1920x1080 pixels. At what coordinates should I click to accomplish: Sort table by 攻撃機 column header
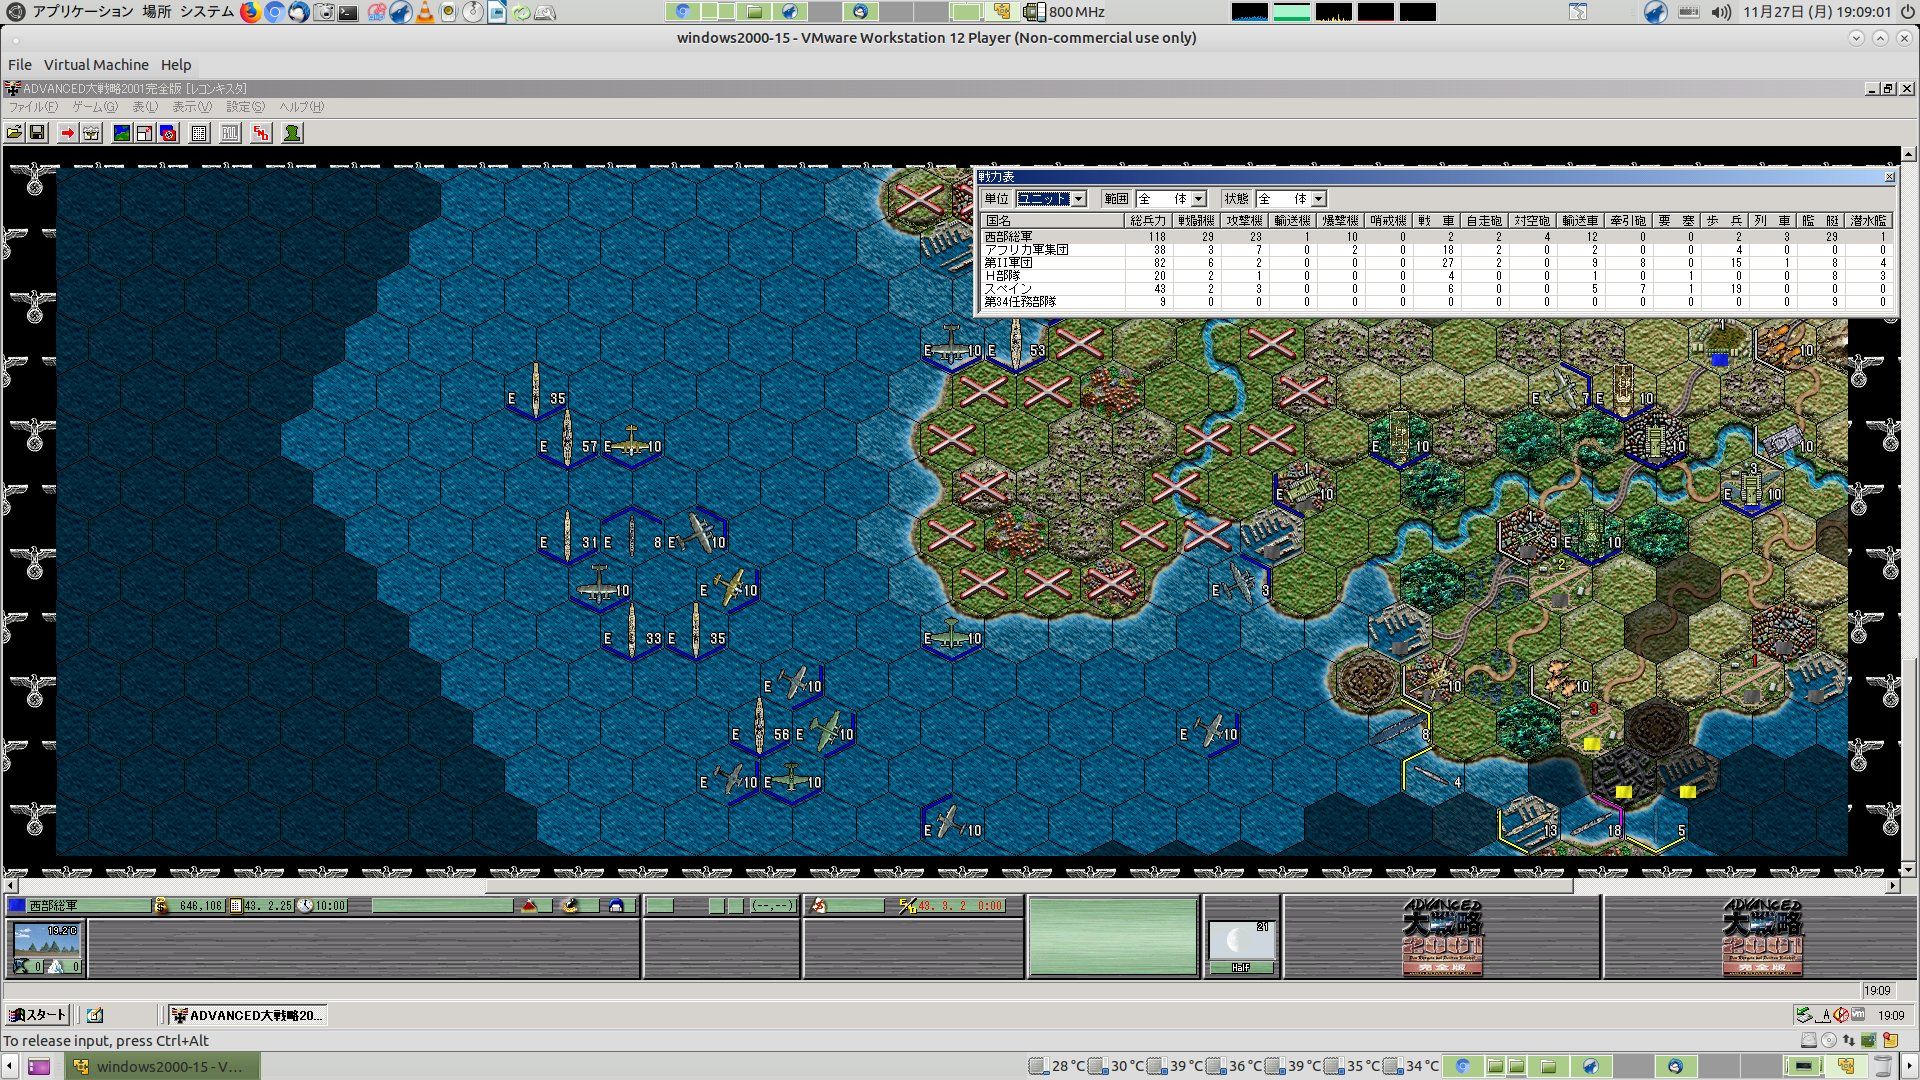pyautogui.click(x=1244, y=221)
